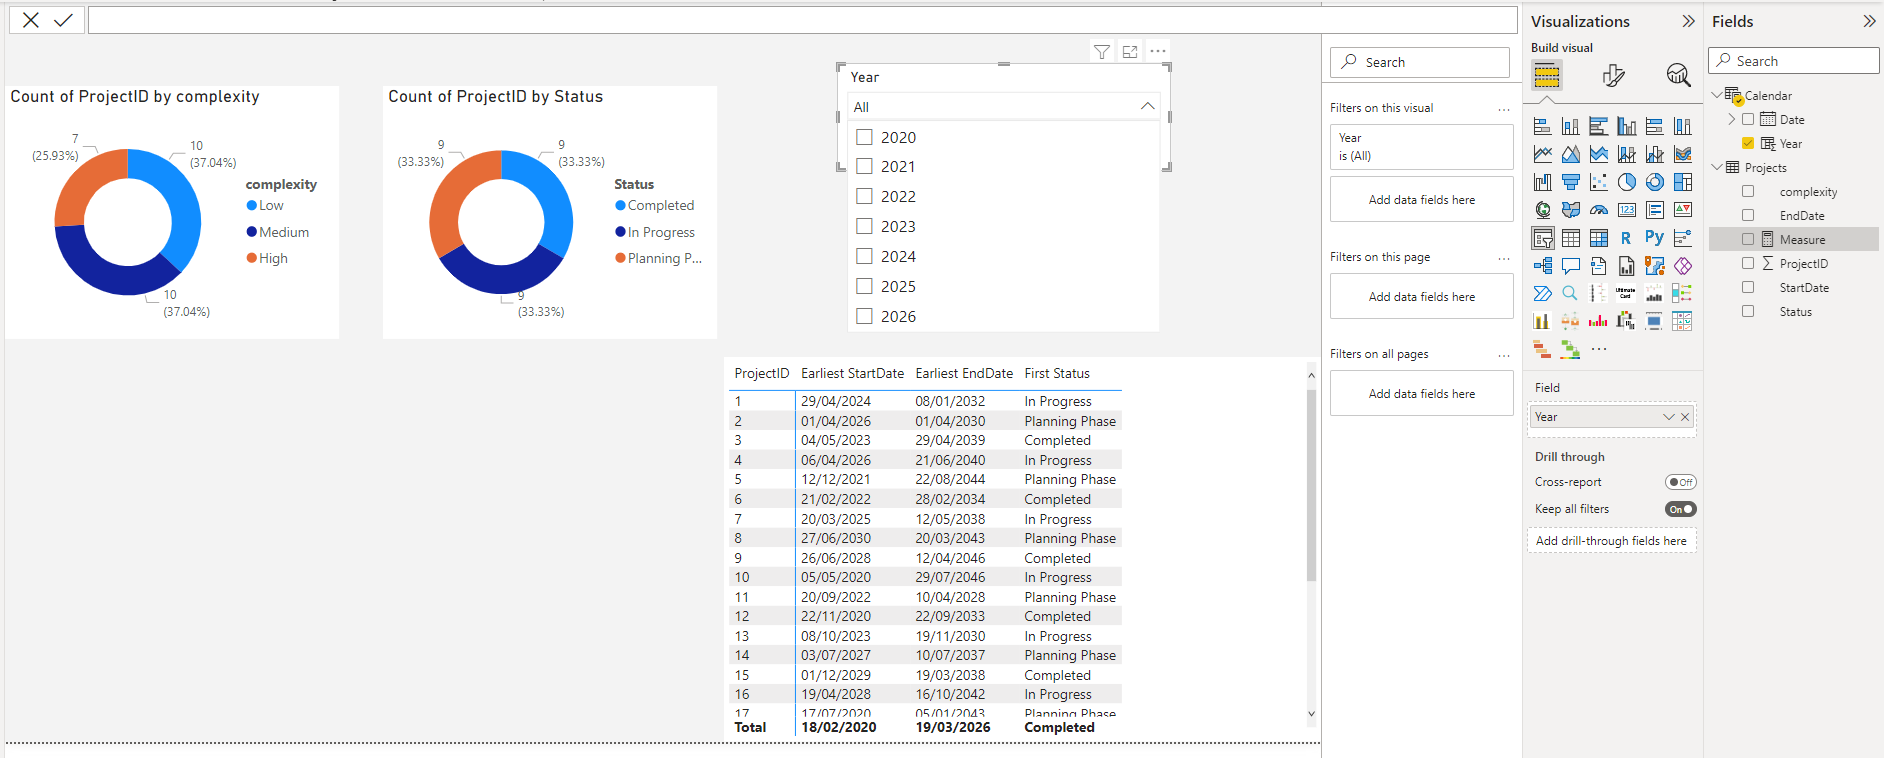Tick the 2026 year checkbox
Image resolution: width=1884 pixels, height=758 pixels.
pos(865,316)
